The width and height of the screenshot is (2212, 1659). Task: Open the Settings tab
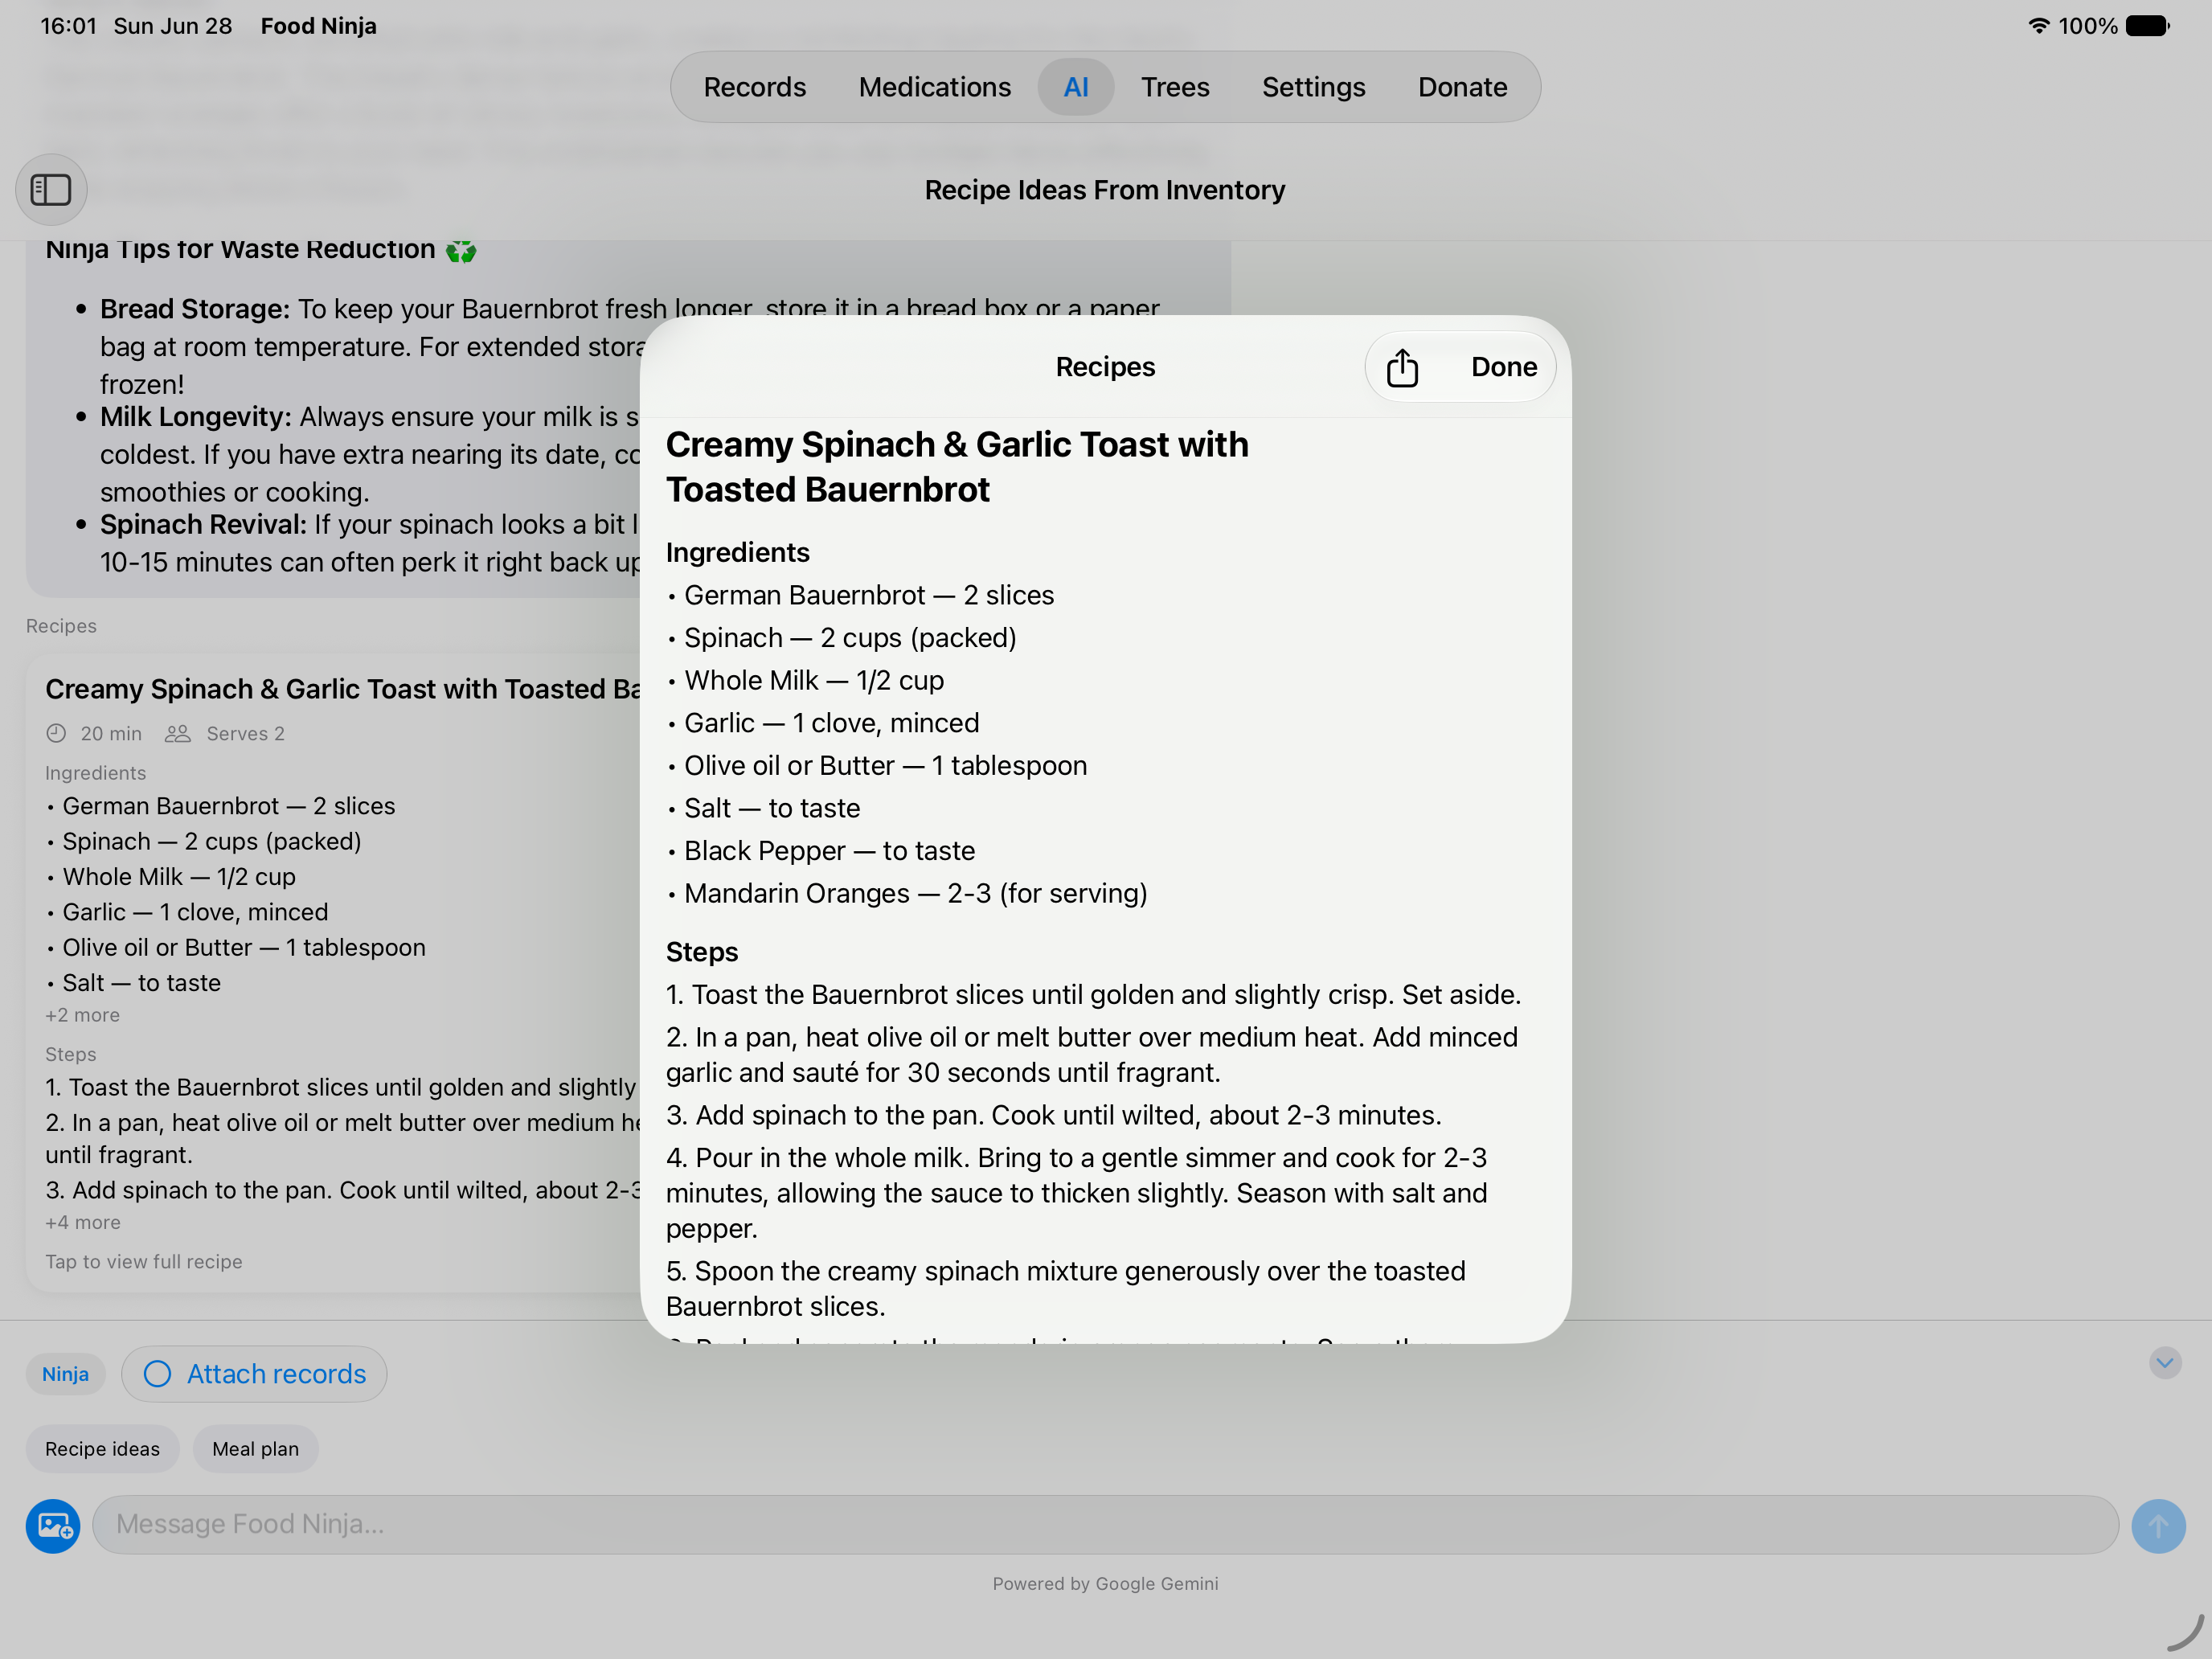click(x=1313, y=87)
